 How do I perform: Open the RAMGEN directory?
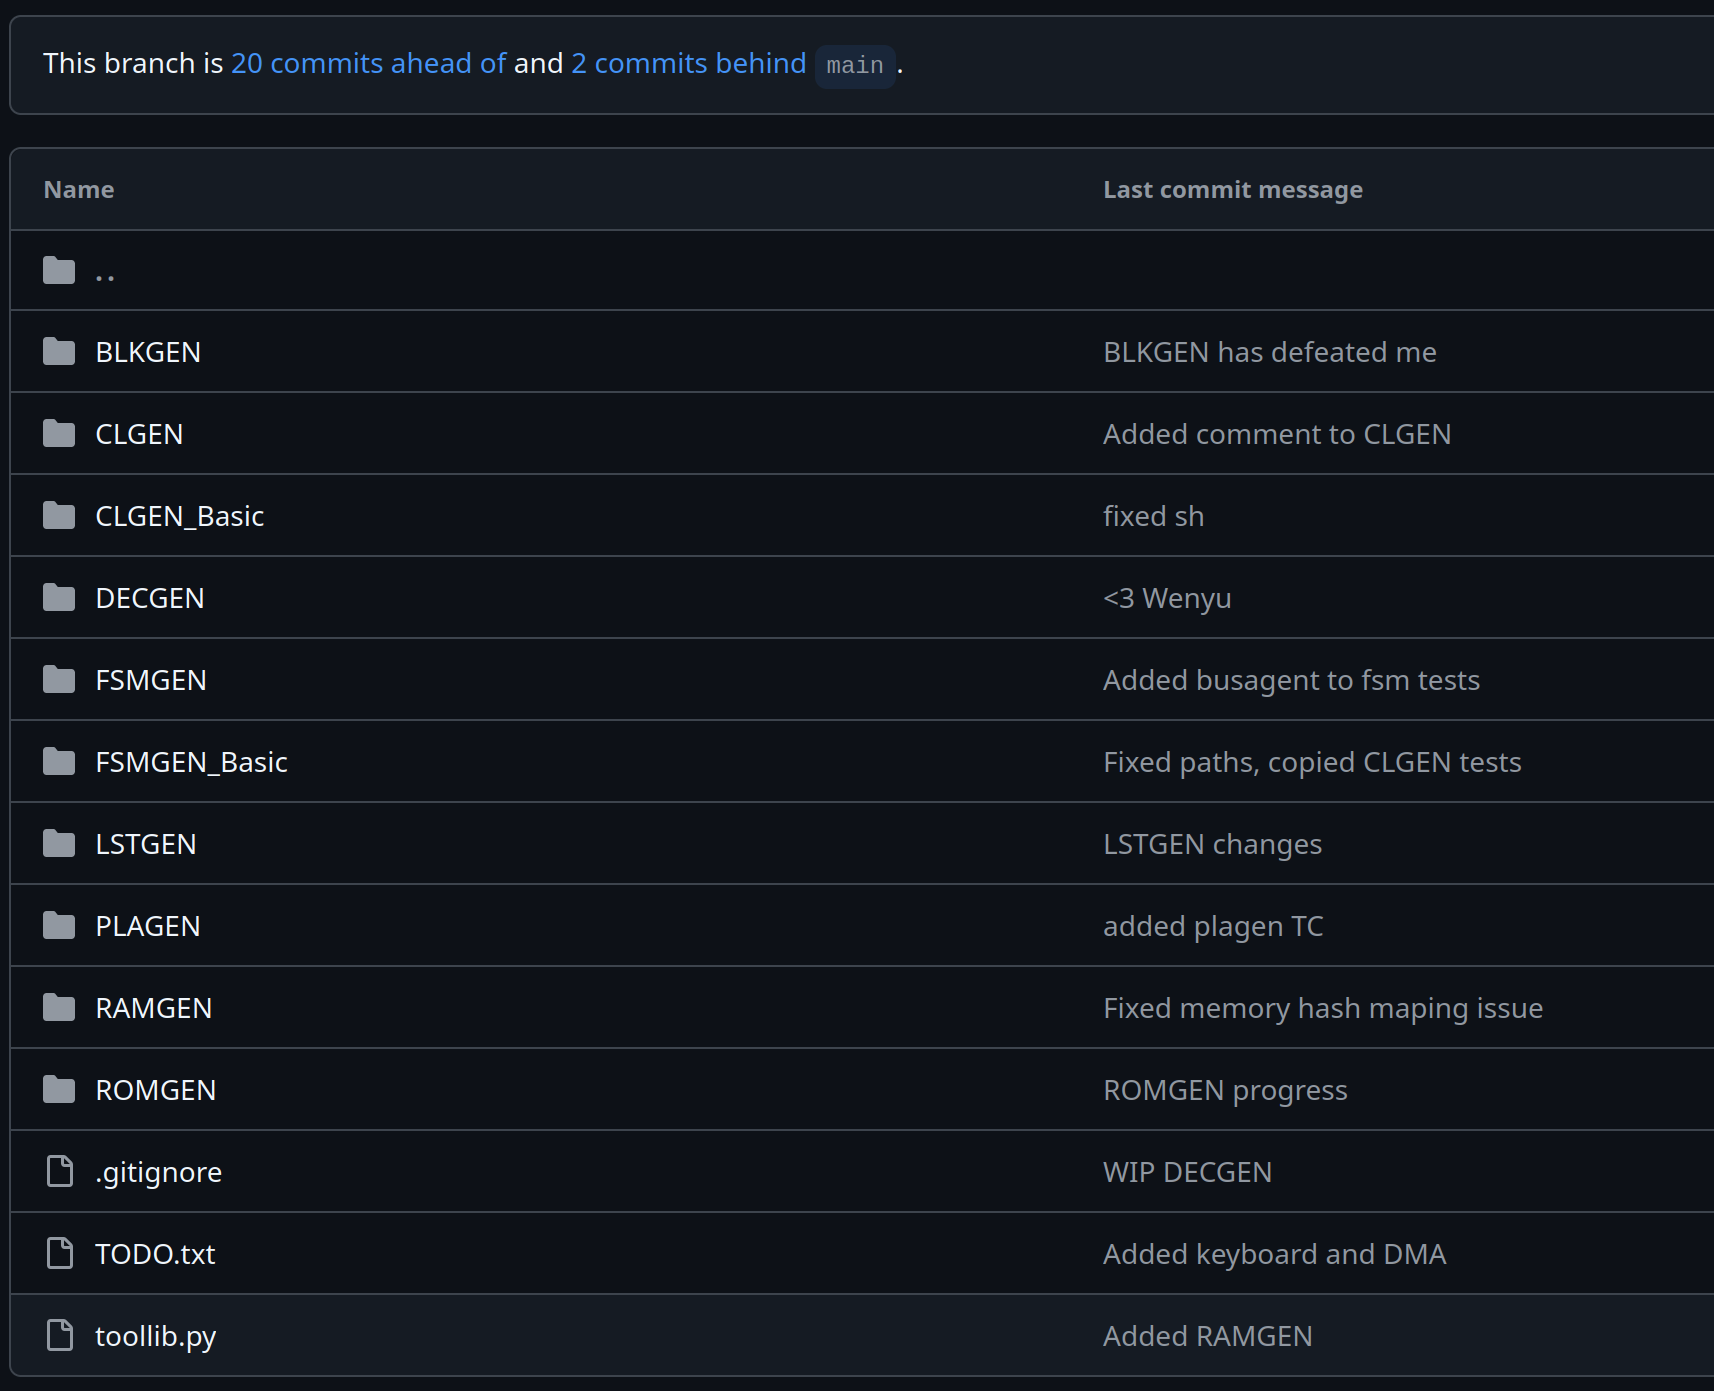pos(154,1008)
